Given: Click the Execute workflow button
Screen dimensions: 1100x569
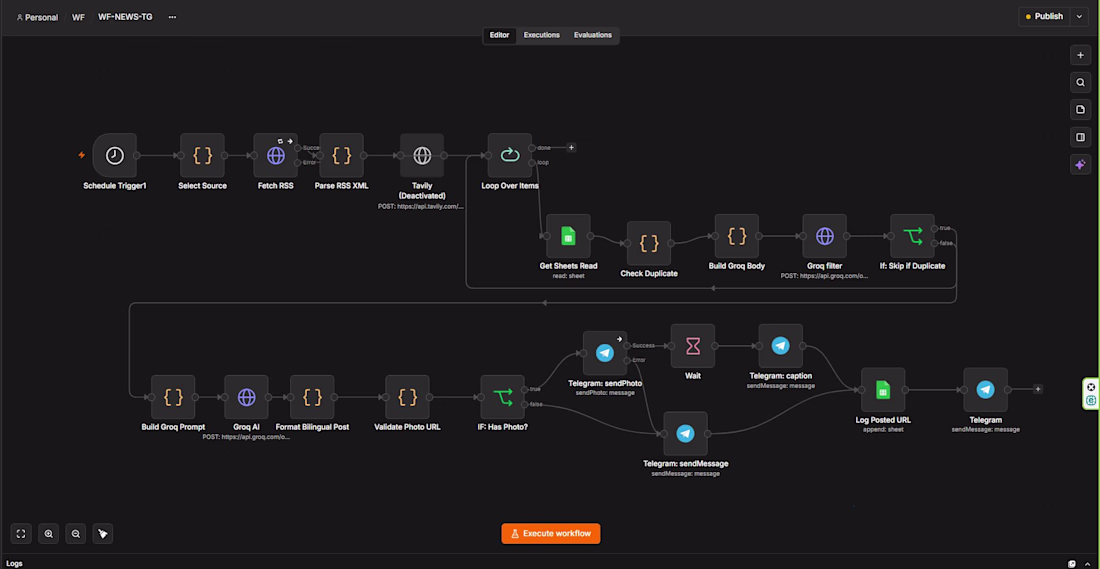Looking at the screenshot, I should [551, 534].
